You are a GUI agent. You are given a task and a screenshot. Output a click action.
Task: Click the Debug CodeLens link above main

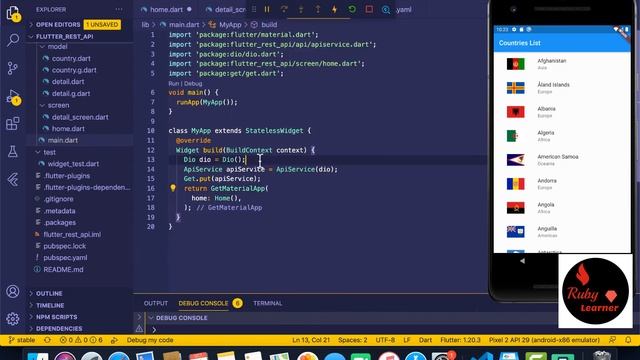point(193,83)
